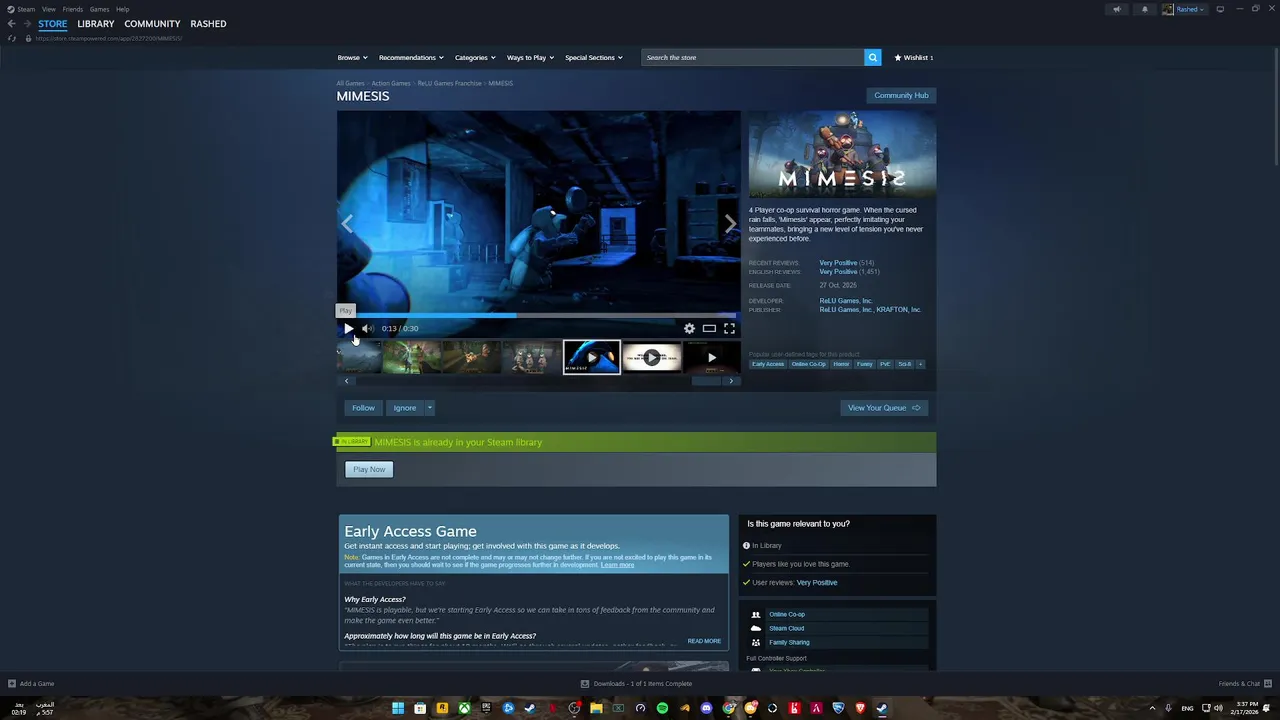Image resolution: width=1280 pixels, height=720 pixels.
Task: Open the Online Co-Op tag
Action: click(809, 364)
